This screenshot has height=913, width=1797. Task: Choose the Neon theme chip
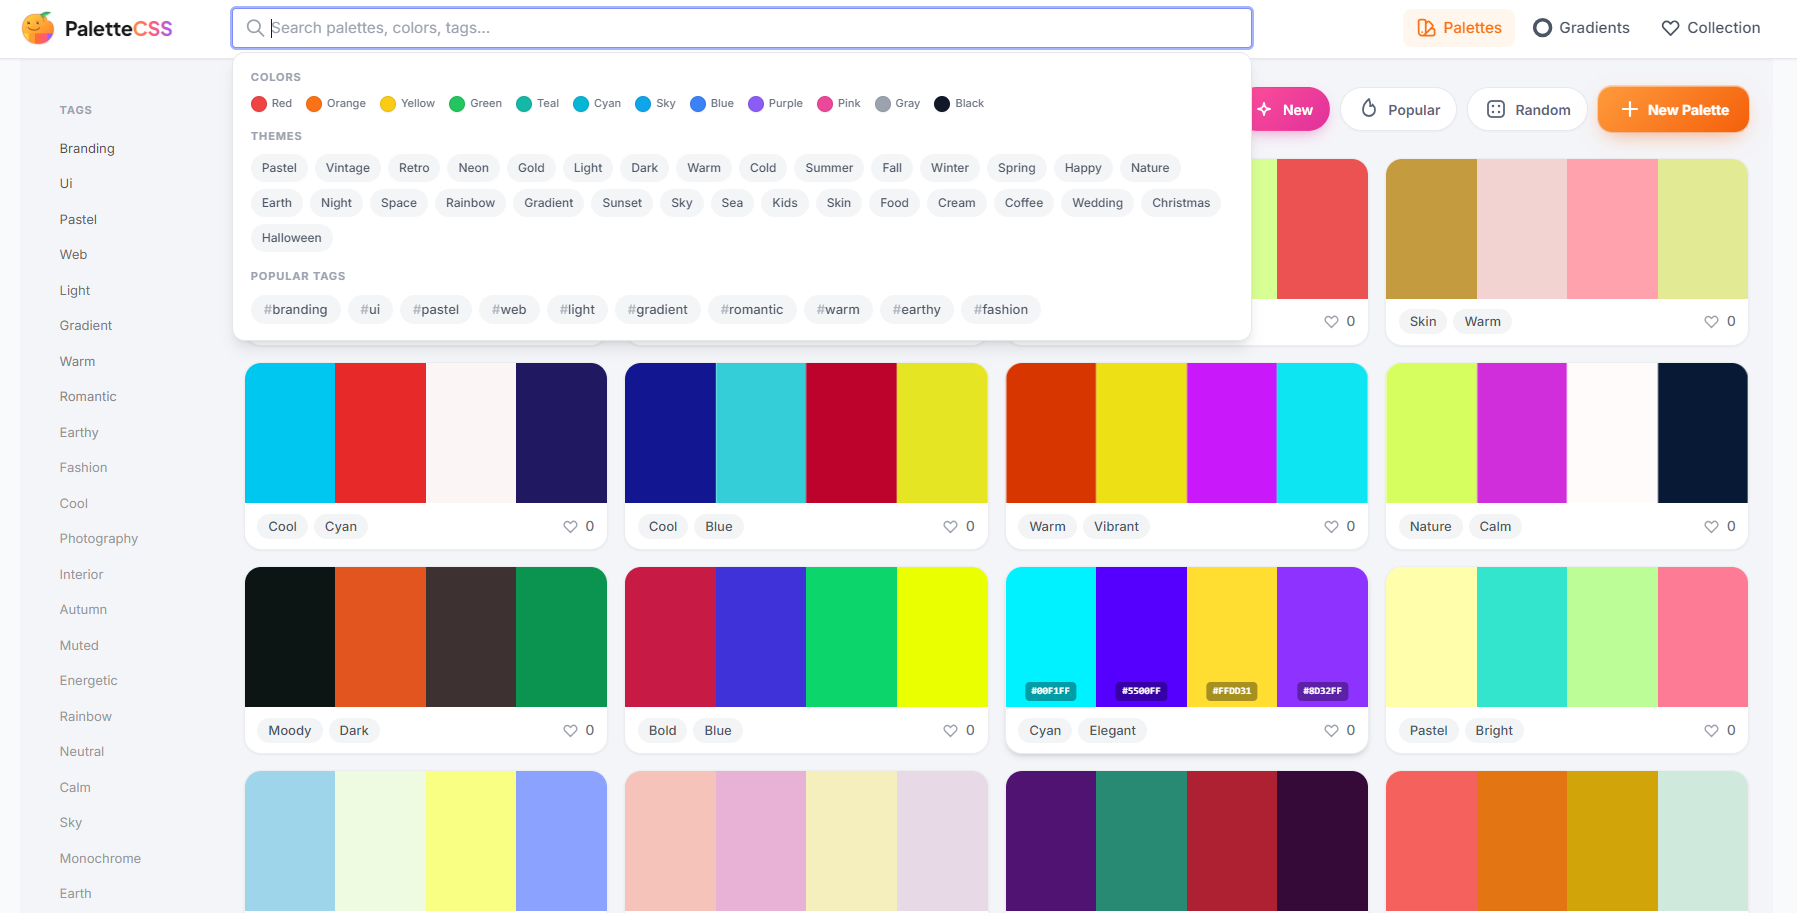pyautogui.click(x=474, y=168)
